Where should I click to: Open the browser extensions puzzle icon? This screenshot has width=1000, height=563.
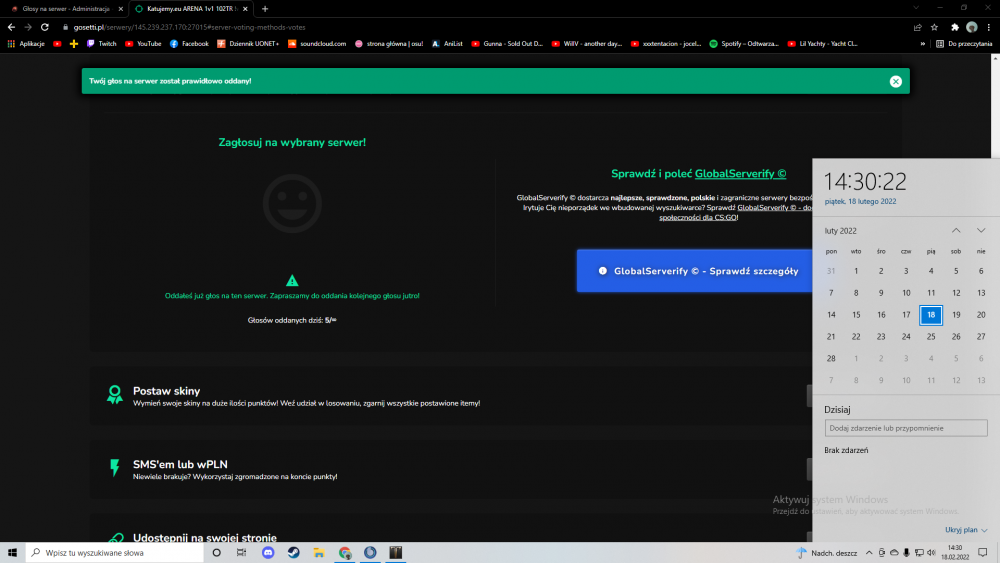tap(955, 27)
